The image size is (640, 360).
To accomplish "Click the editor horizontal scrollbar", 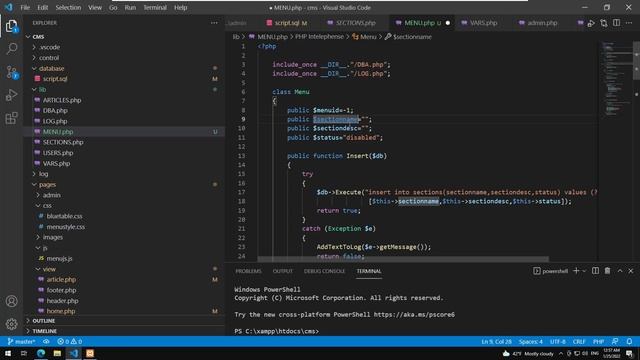I will (x=403, y=259).
